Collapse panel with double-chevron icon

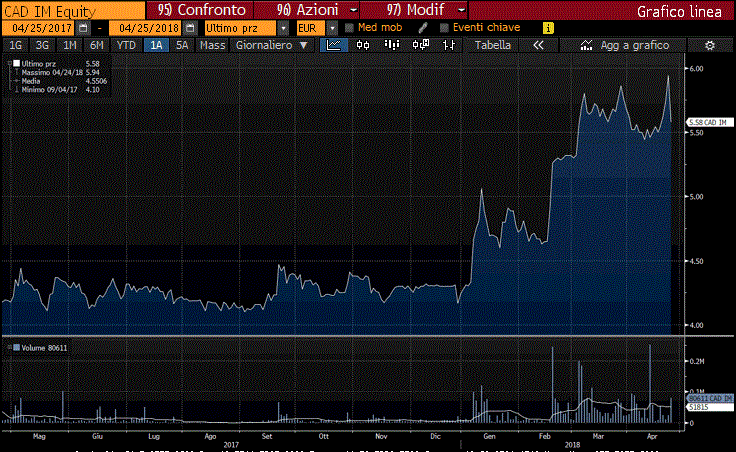coord(538,45)
